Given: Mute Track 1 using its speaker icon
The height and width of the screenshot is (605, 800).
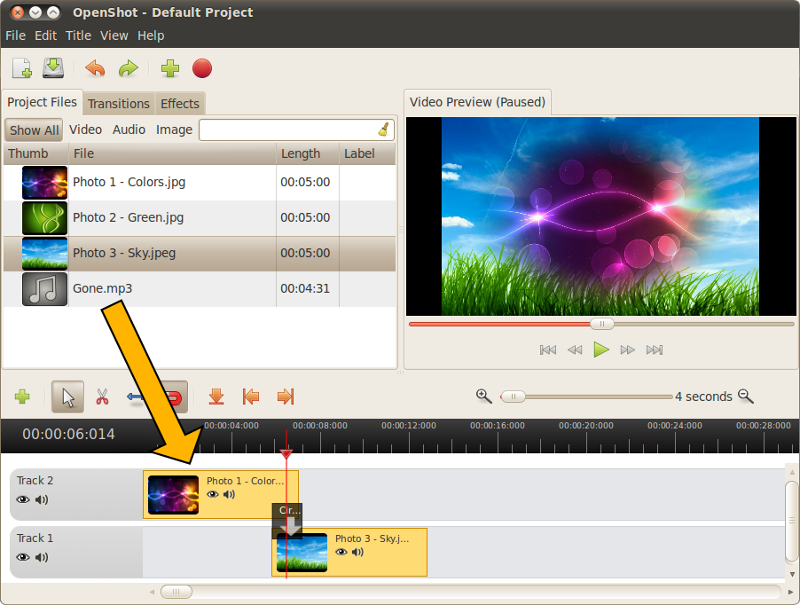Looking at the screenshot, I should coord(42,557).
